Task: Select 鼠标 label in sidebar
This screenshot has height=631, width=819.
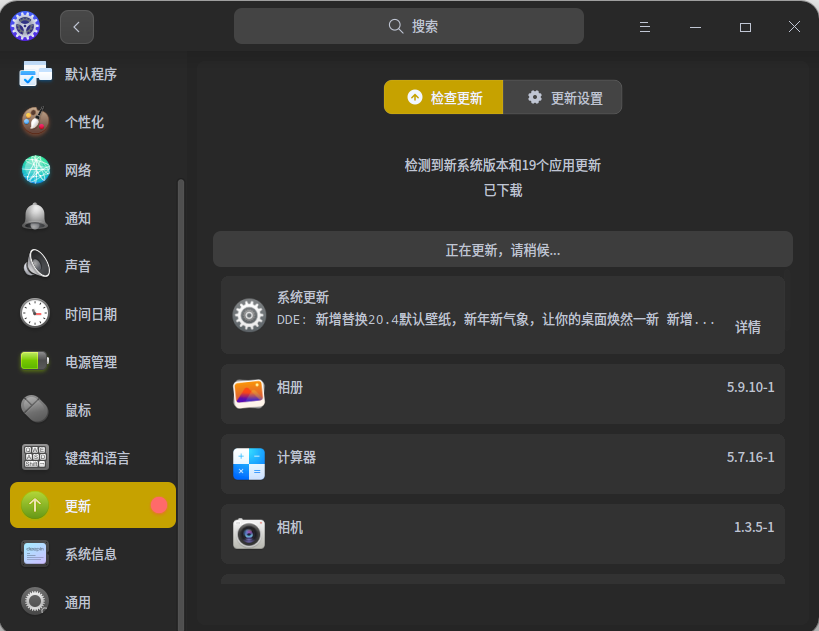Action: pos(78,411)
